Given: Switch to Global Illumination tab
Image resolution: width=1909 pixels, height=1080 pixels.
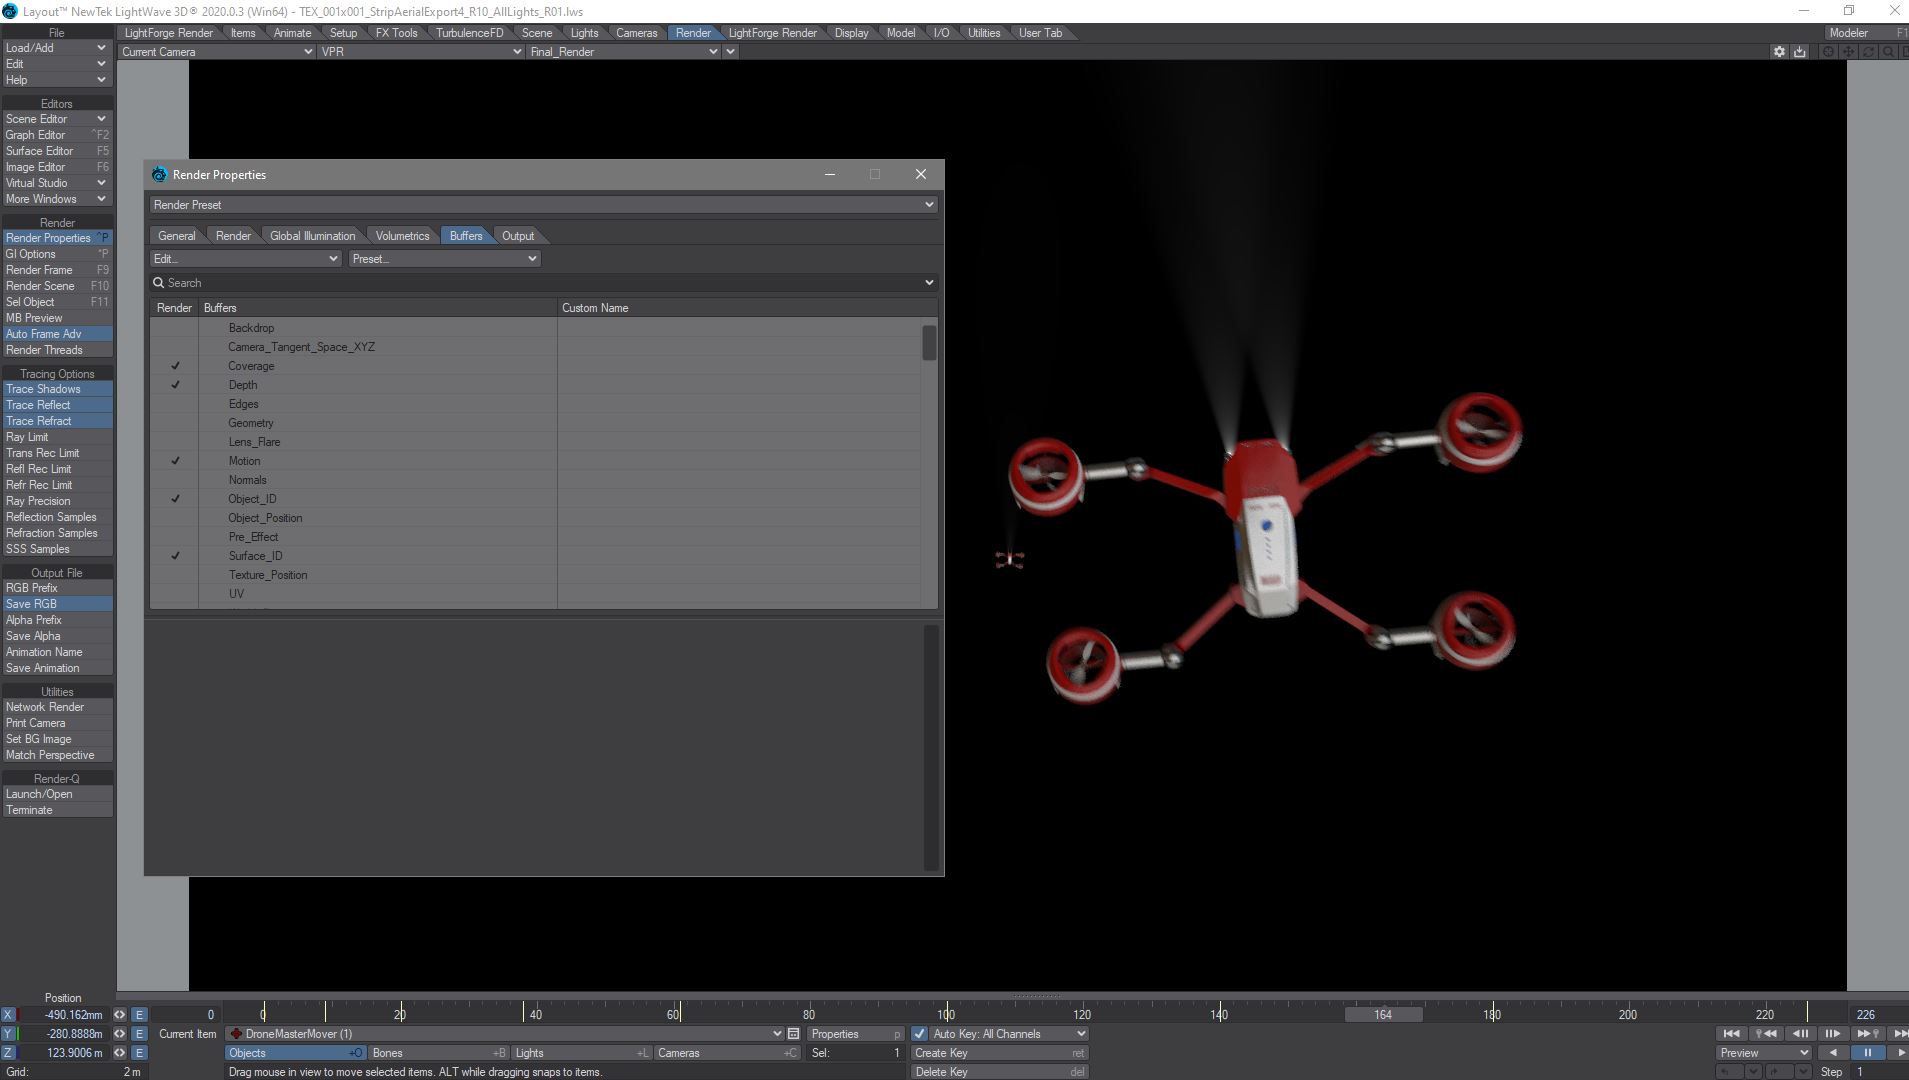Looking at the screenshot, I should [312, 236].
